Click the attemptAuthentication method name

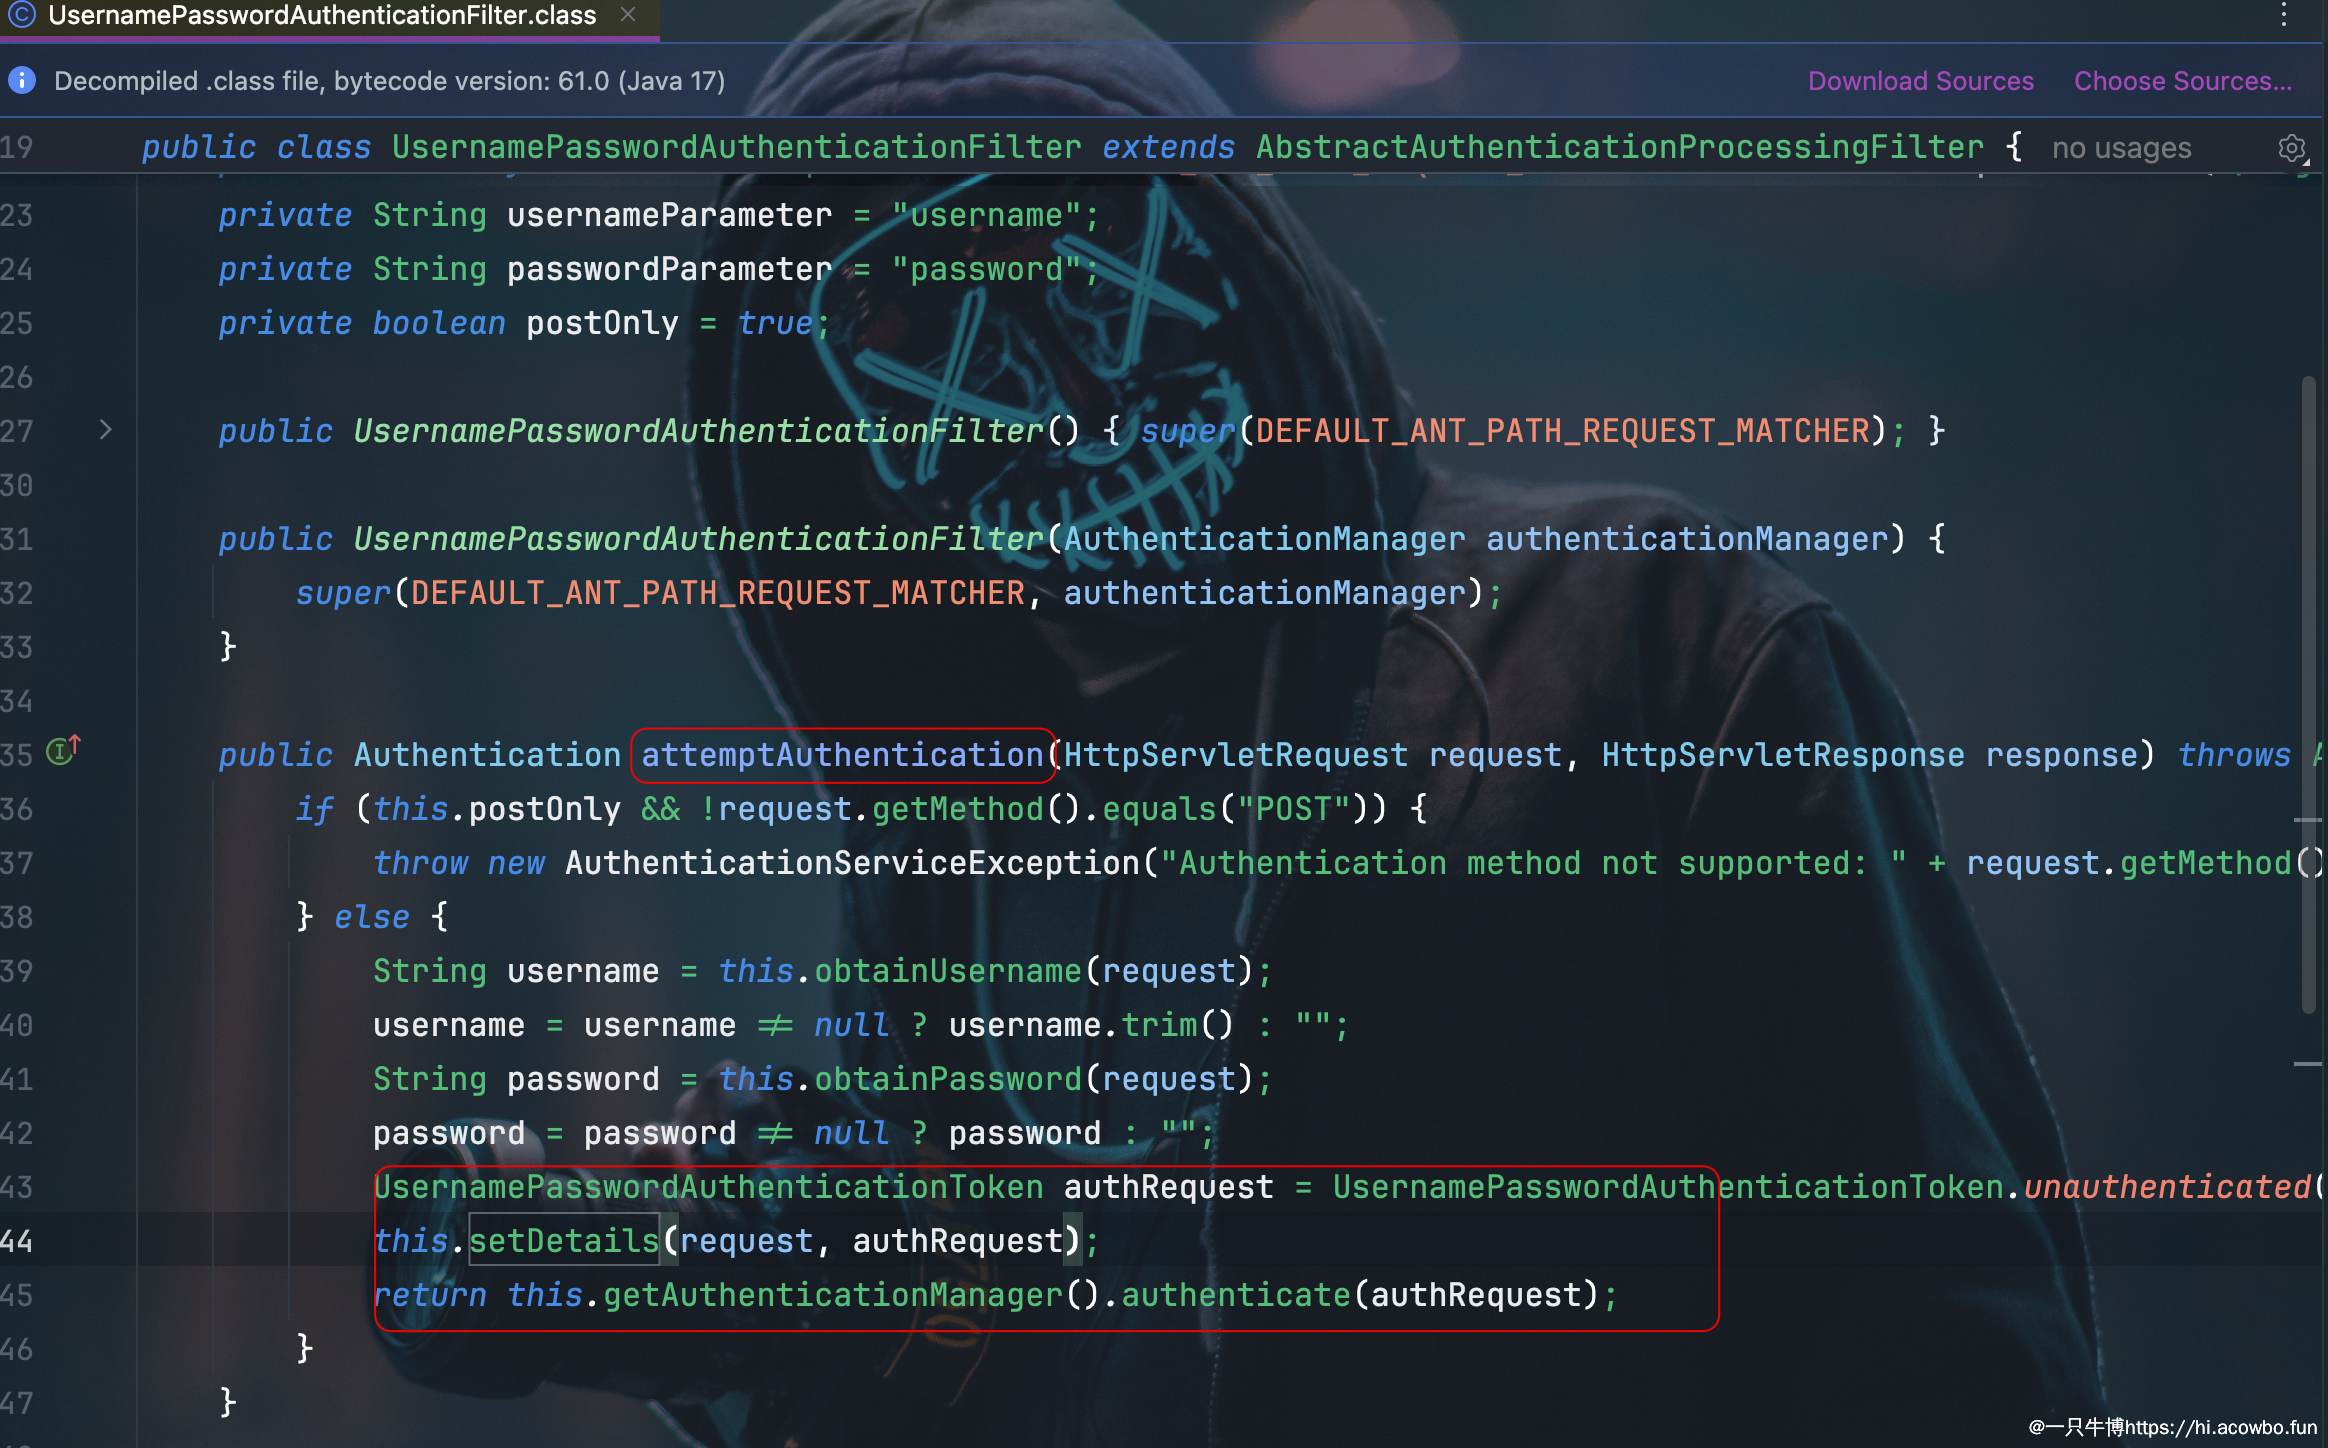pyautogui.click(x=842, y=755)
